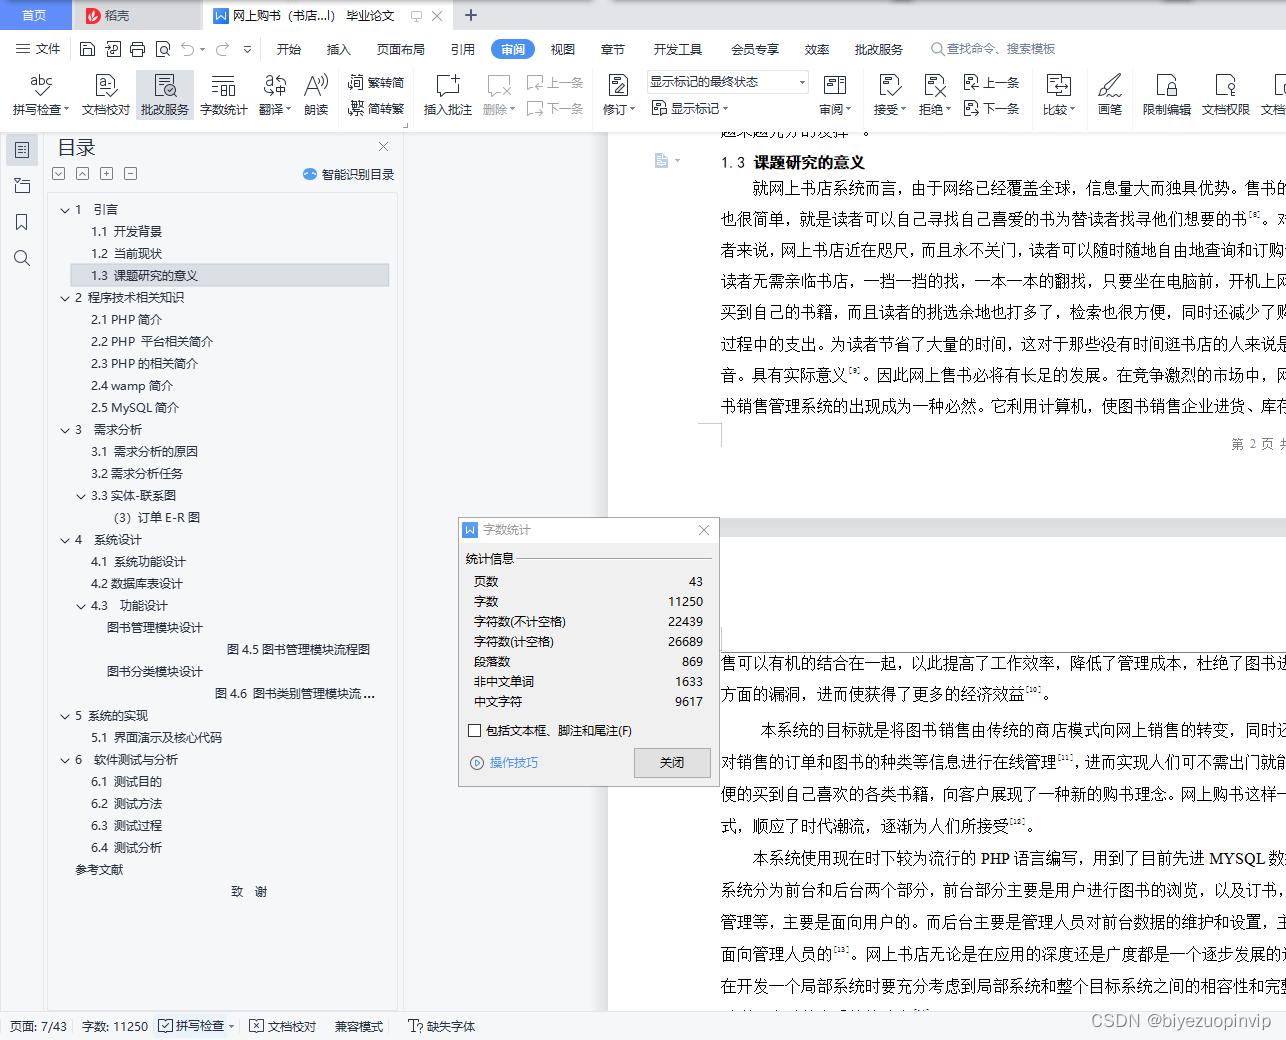Click the save icon in quick toolbar

87,49
